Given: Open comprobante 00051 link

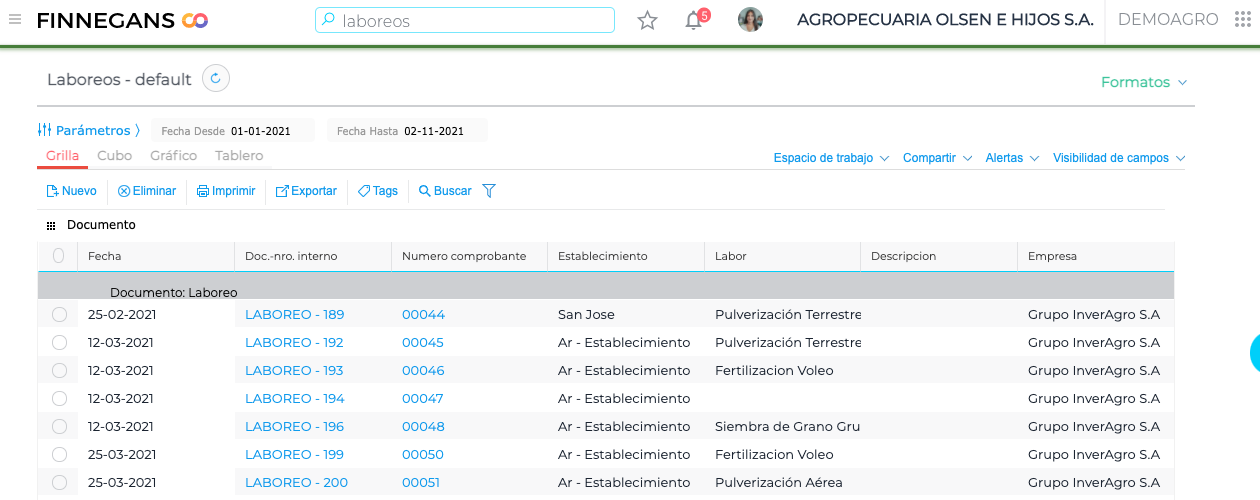Looking at the screenshot, I should pos(421,482).
